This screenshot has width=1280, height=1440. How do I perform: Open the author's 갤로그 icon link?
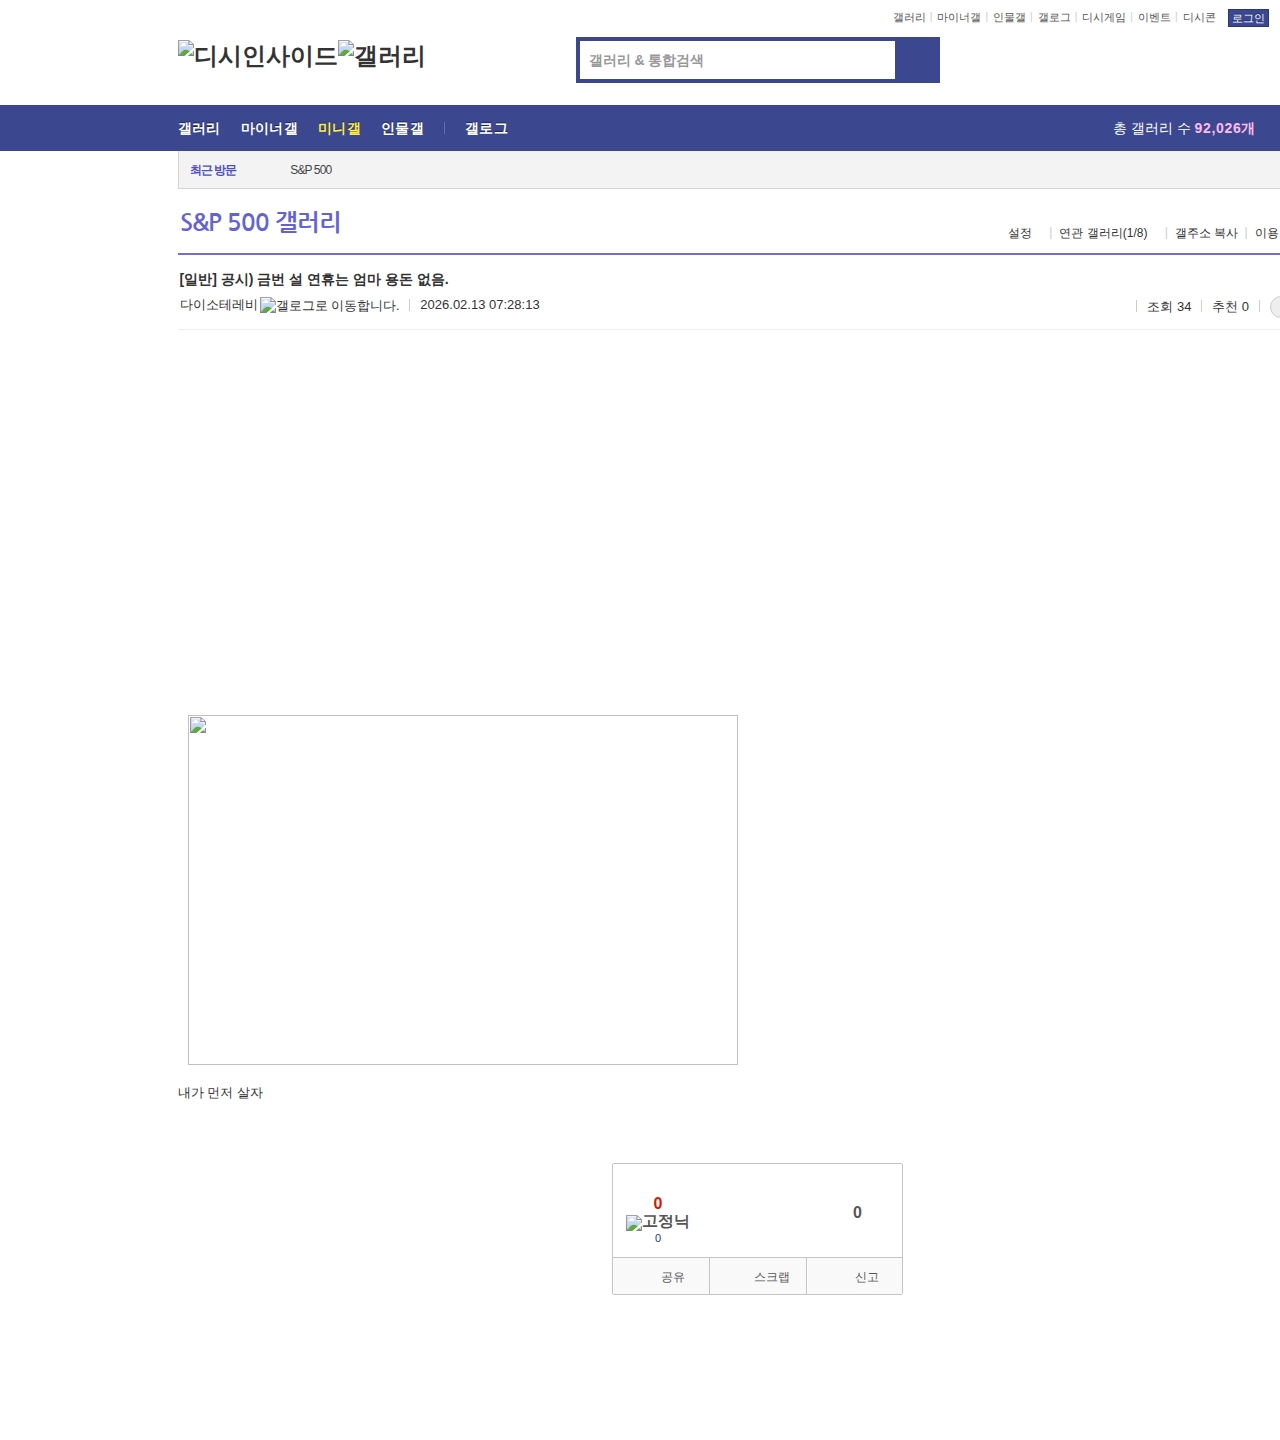coord(329,306)
